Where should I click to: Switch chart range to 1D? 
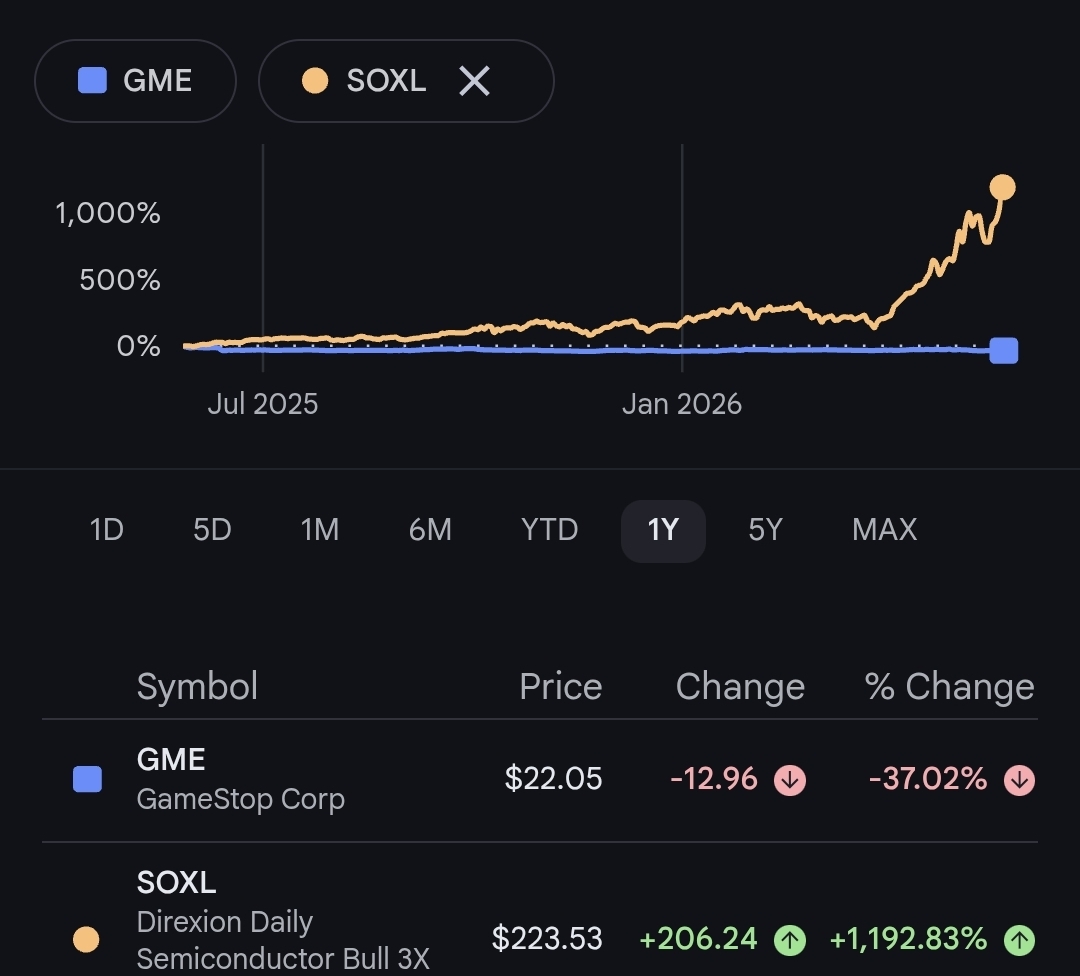pyautogui.click(x=107, y=530)
